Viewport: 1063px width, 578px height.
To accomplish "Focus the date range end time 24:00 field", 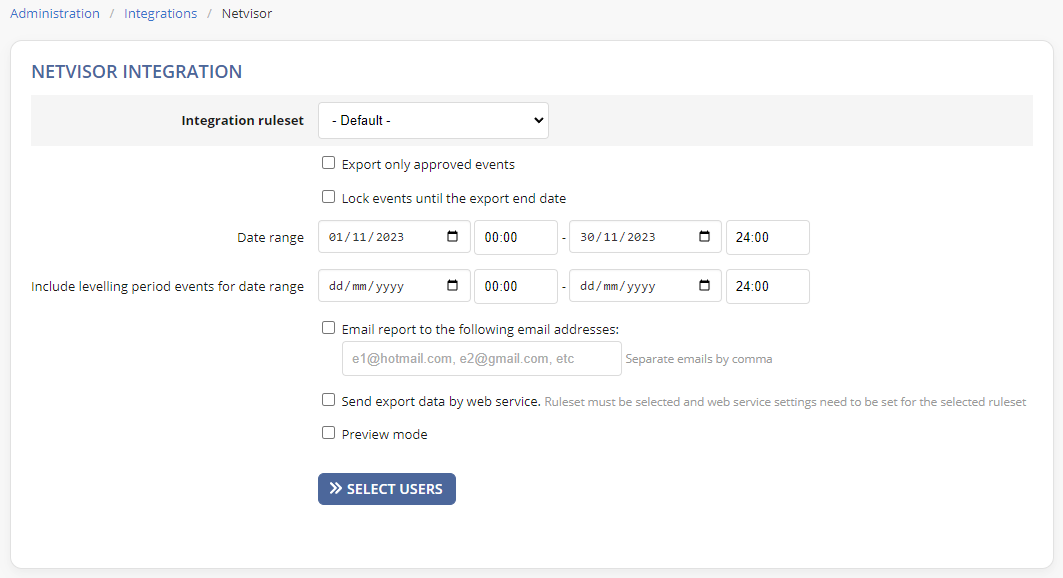I will [x=767, y=237].
